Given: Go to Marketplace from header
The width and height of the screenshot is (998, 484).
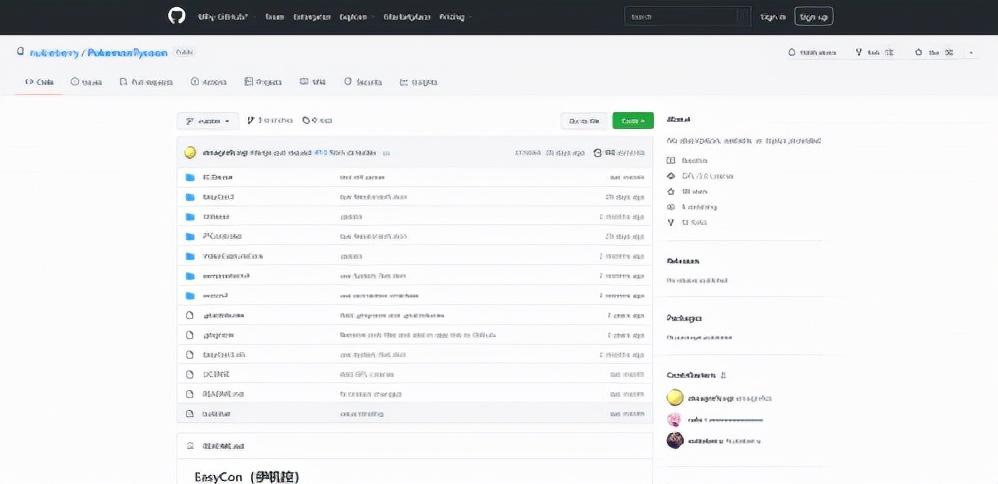Looking at the screenshot, I should [407, 17].
